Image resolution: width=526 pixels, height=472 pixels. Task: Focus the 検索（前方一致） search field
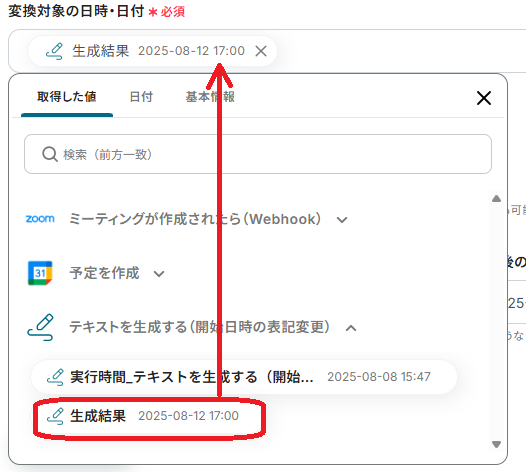tap(258, 154)
